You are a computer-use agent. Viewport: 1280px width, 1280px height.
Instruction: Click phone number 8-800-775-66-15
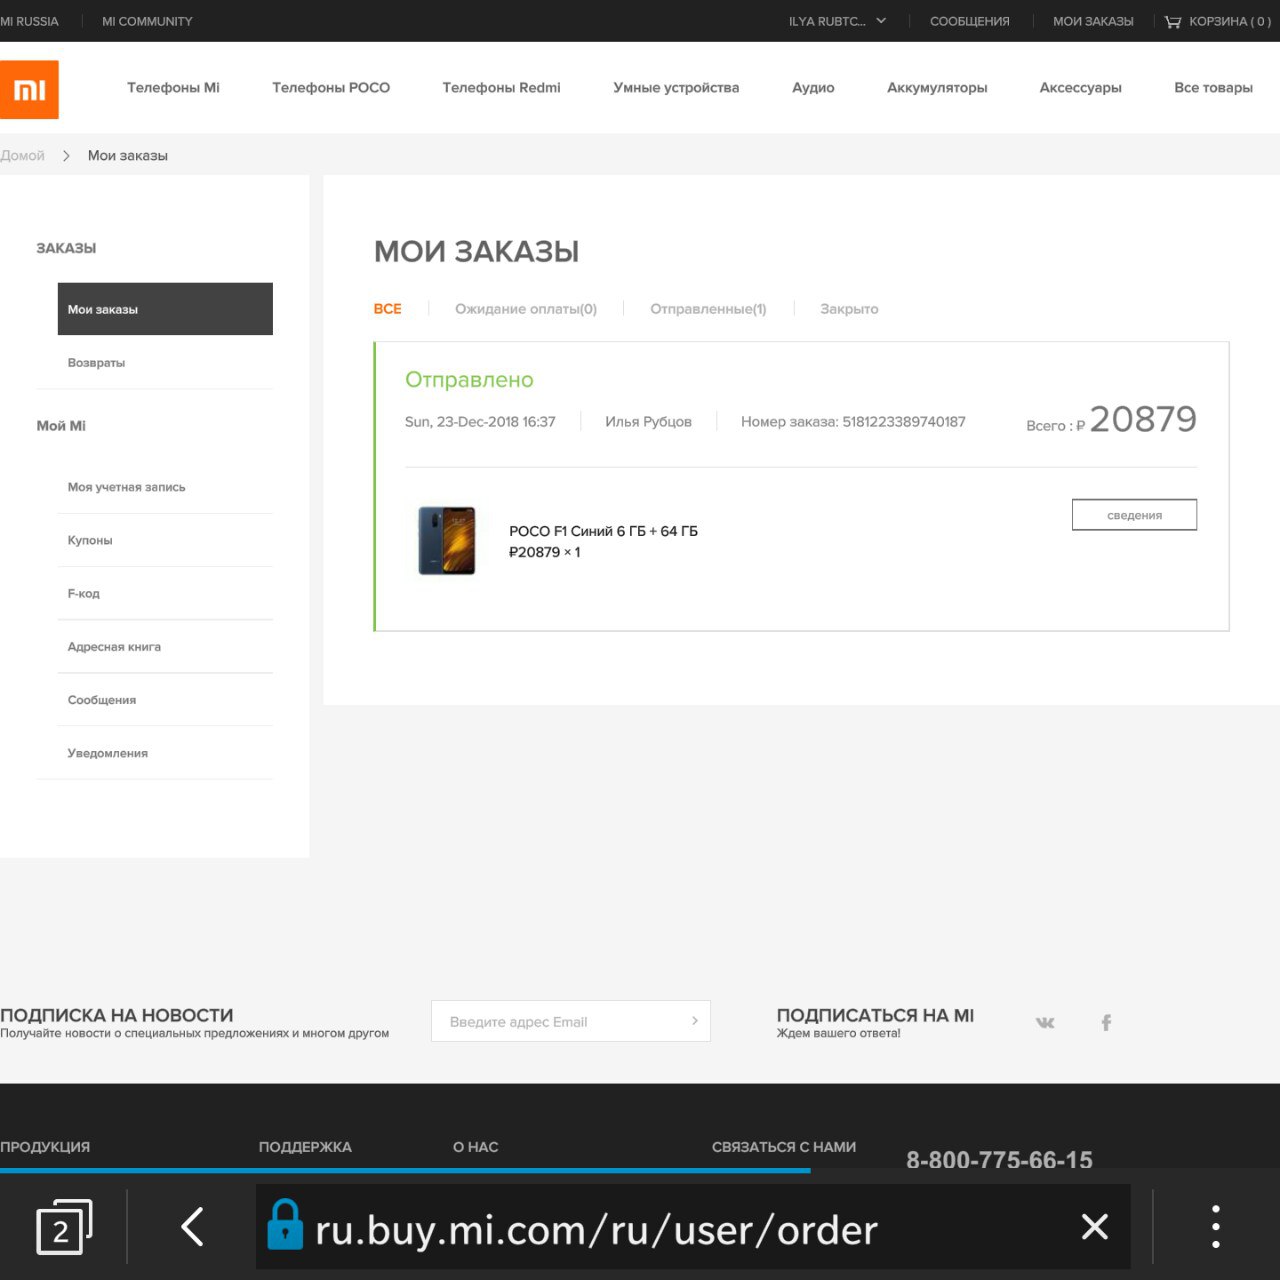click(999, 1158)
